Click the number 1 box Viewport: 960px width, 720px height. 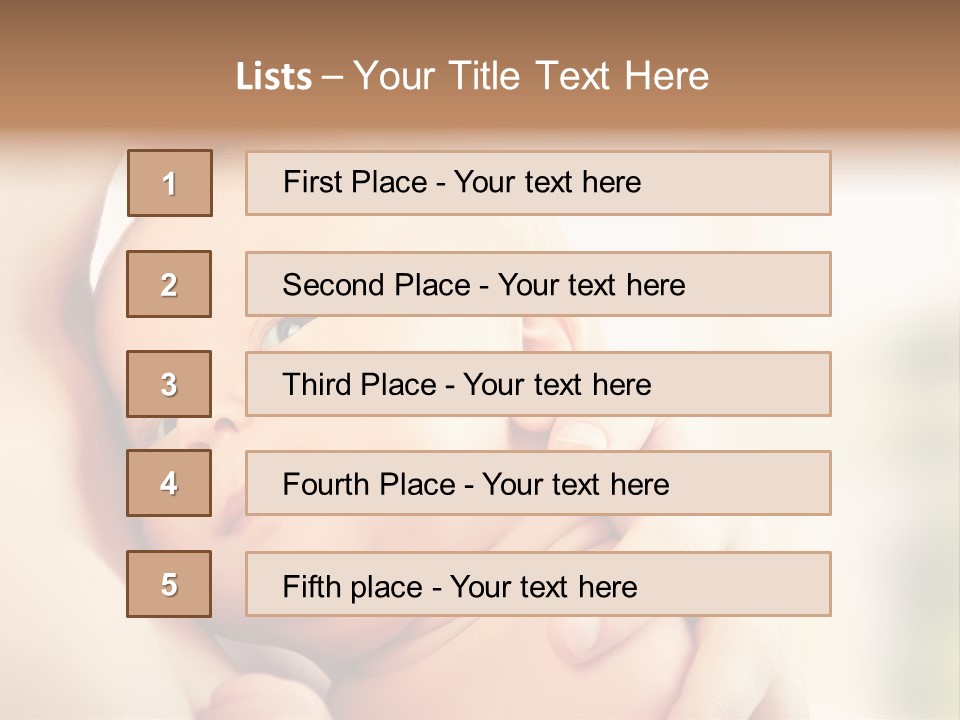pyautogui.click(x=170, y=183)
